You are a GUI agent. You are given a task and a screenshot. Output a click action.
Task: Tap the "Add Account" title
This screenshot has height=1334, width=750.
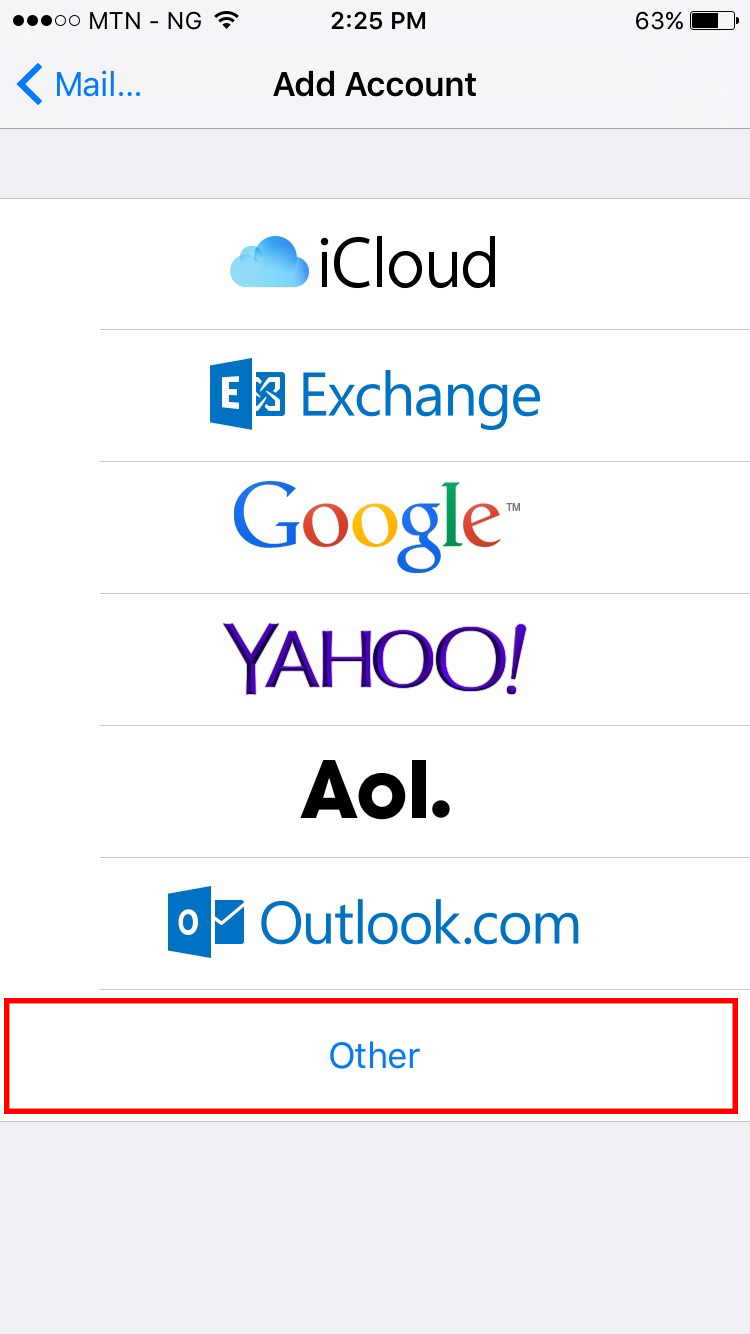(375, 85)
